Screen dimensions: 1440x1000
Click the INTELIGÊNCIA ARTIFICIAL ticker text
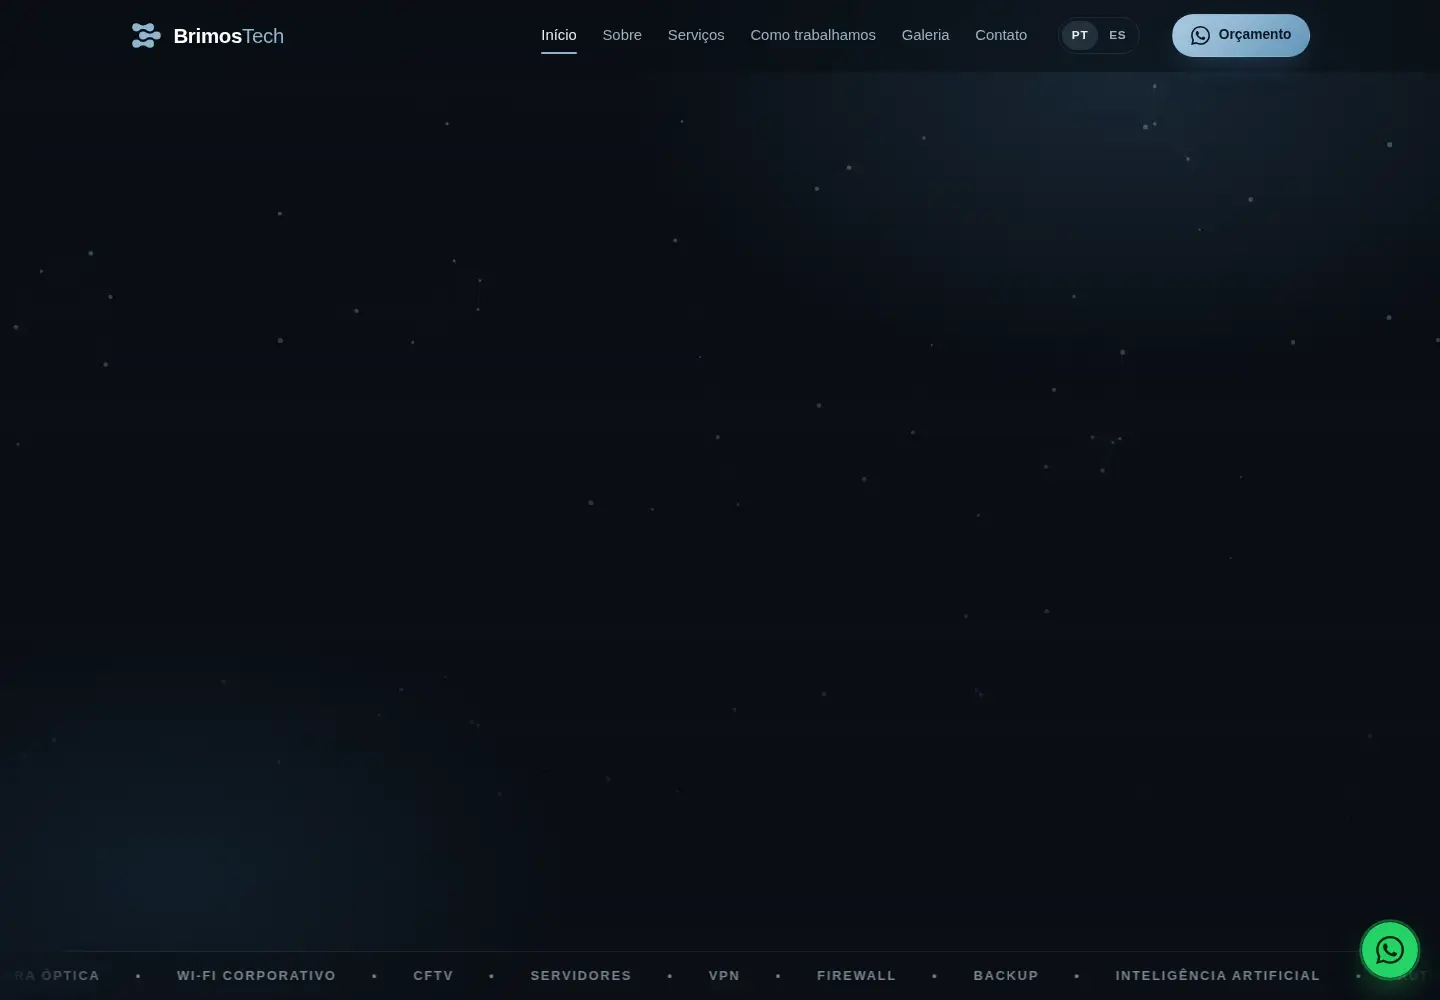tap(1218, 975)
